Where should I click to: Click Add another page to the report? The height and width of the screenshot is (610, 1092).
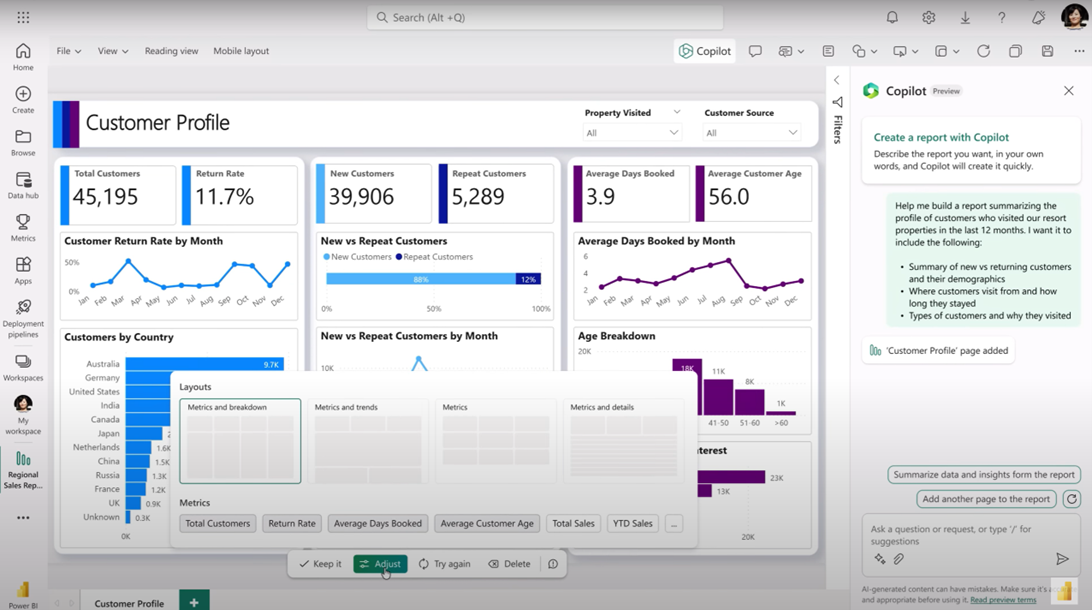tap(986, 499)
